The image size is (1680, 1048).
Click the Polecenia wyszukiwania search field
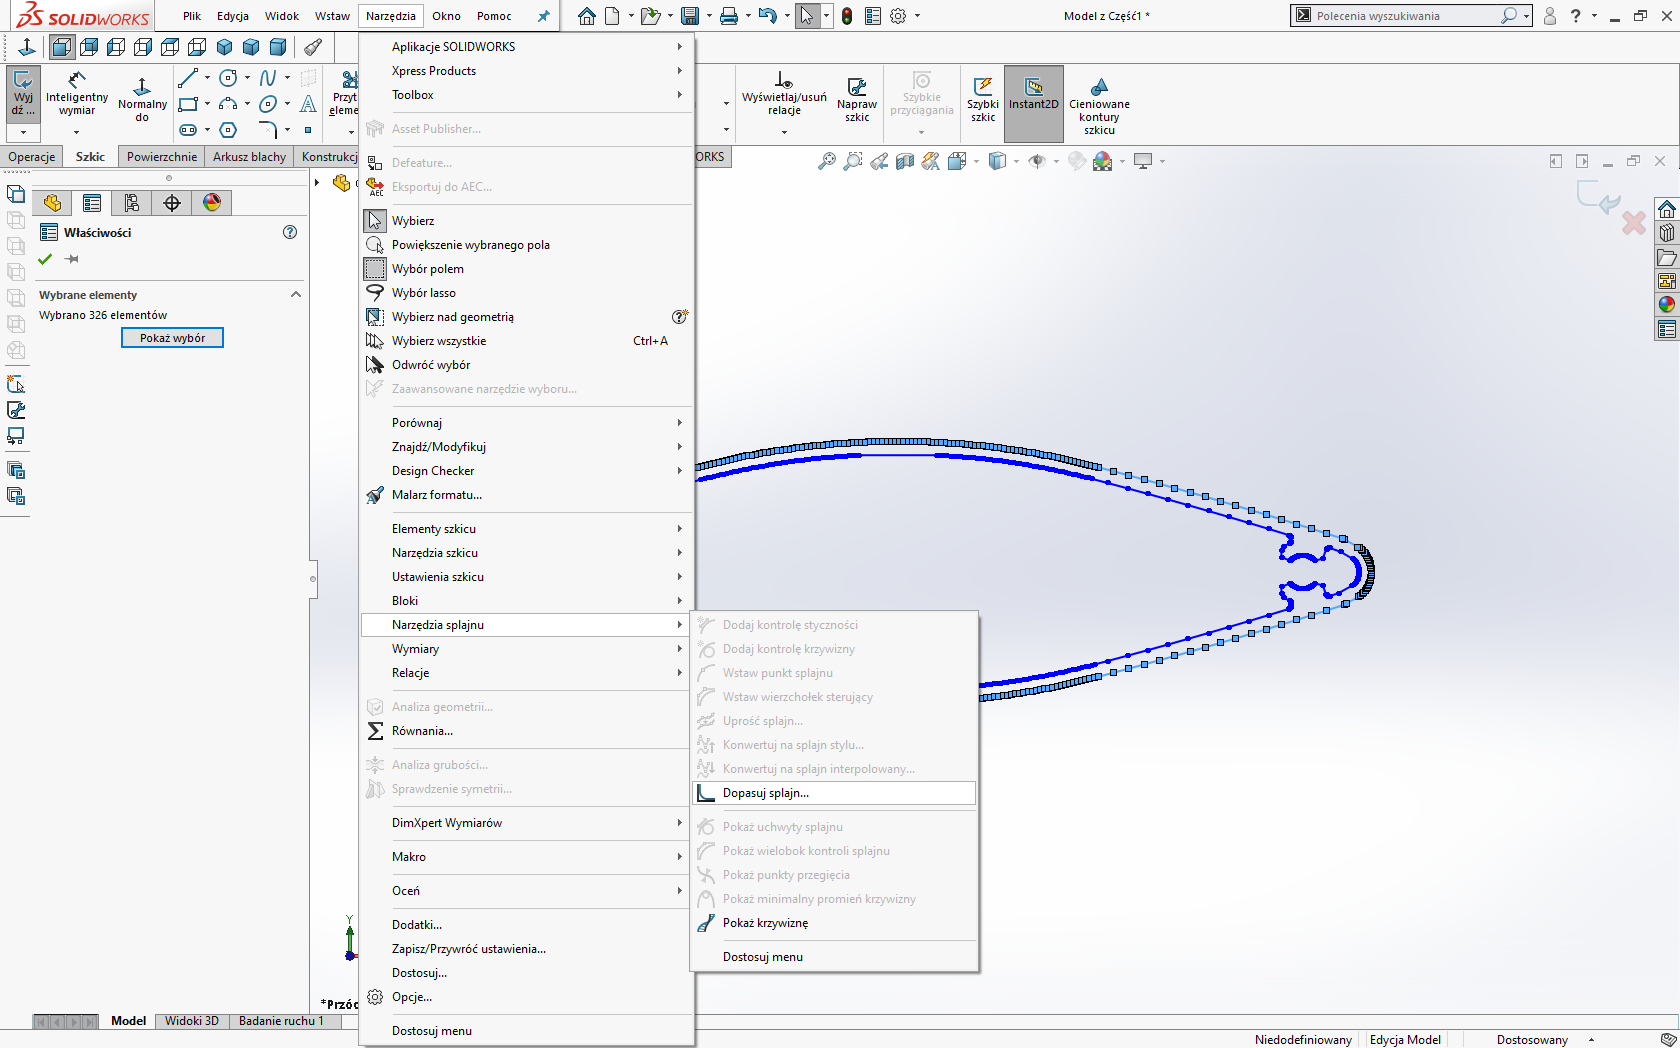click(1405, 16)
